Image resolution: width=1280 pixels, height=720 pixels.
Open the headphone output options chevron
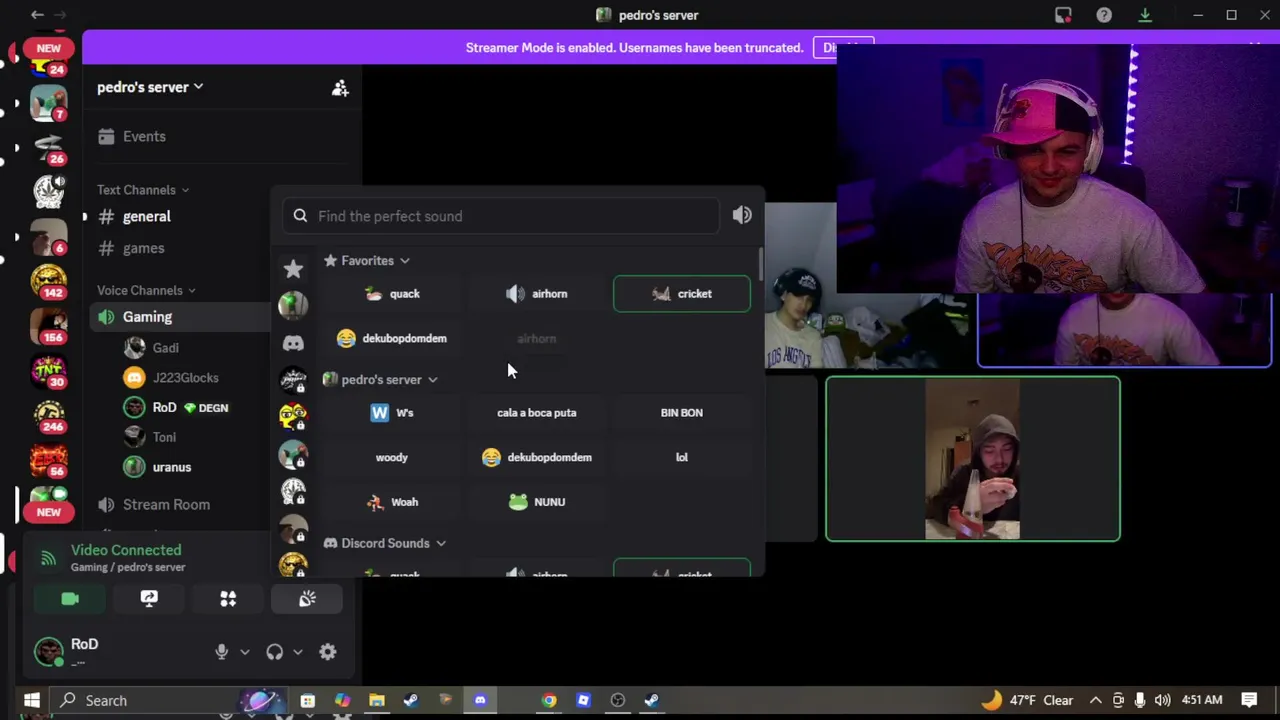pos(297,652)
